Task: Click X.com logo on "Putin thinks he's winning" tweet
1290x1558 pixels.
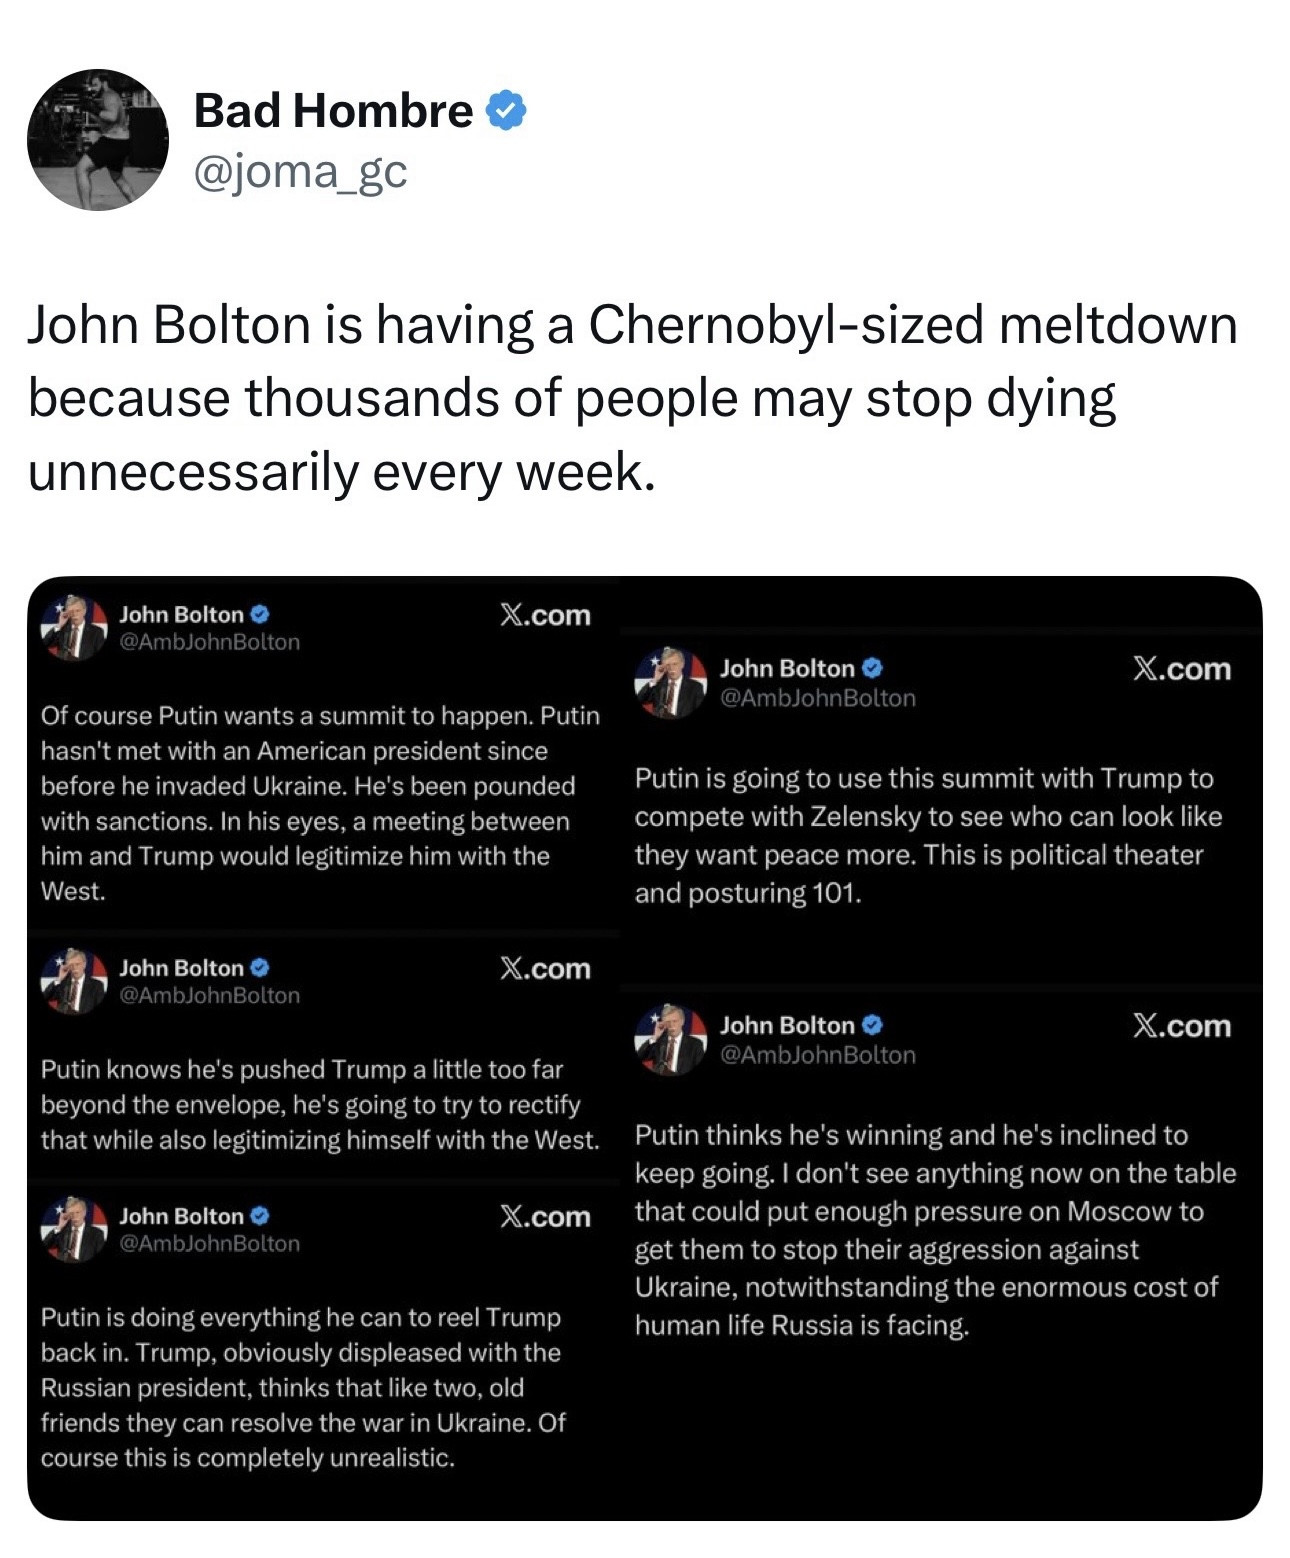Action: [1181, 1026]
